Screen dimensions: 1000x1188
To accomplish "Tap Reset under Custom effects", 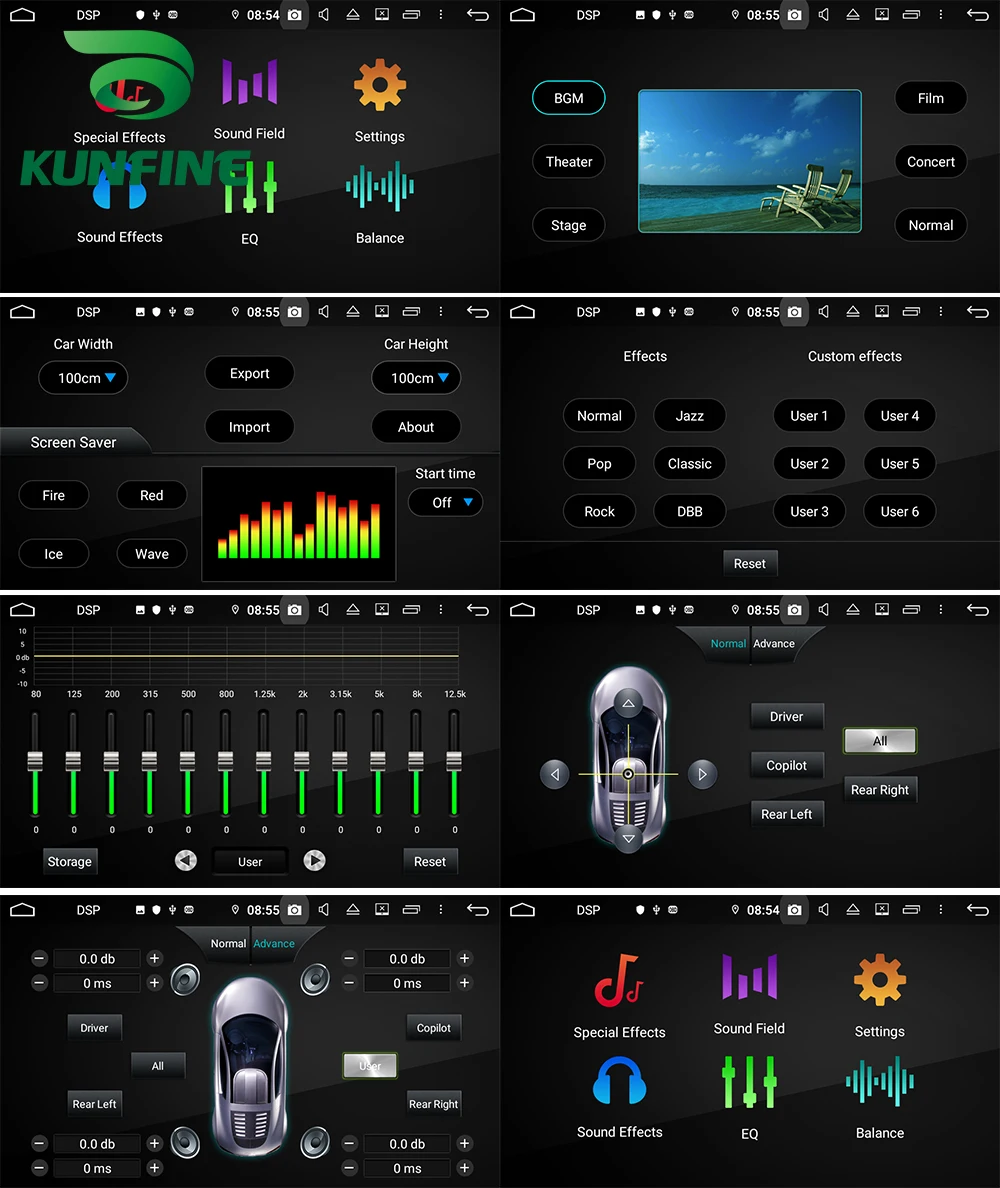I will [x=750, y=563].
